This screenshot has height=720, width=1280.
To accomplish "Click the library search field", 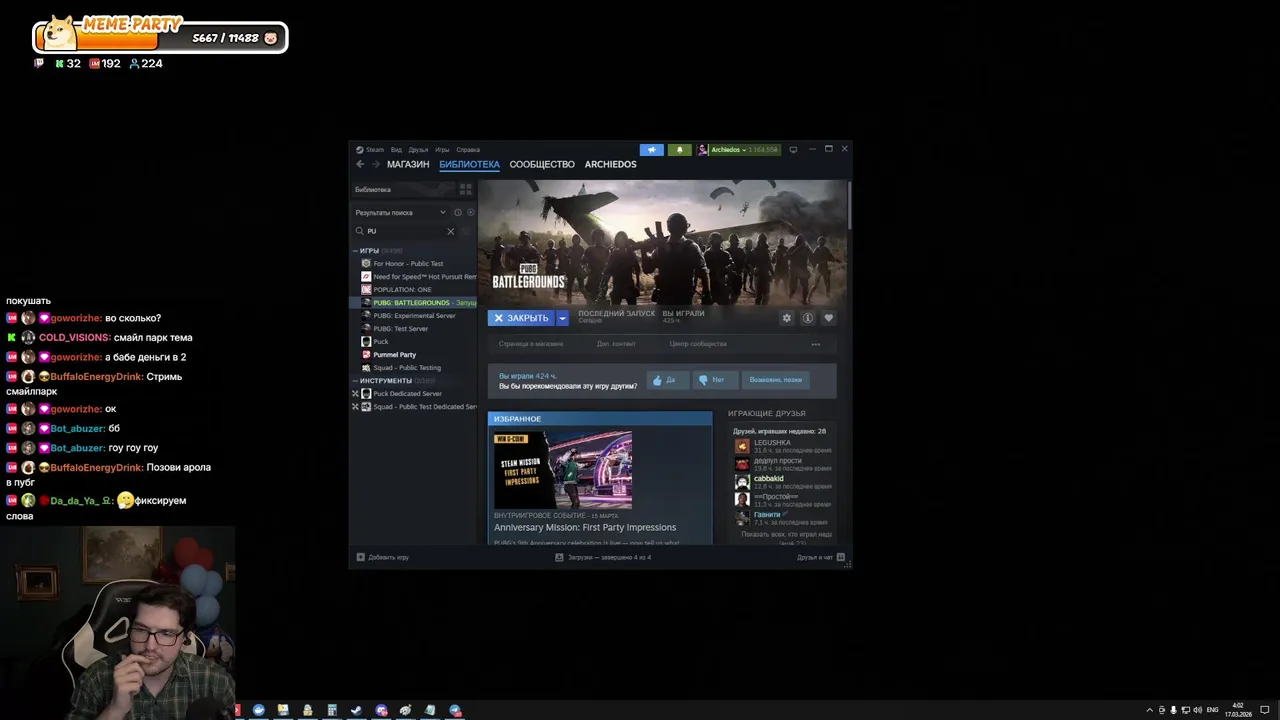I will click(x=404, y=231).
